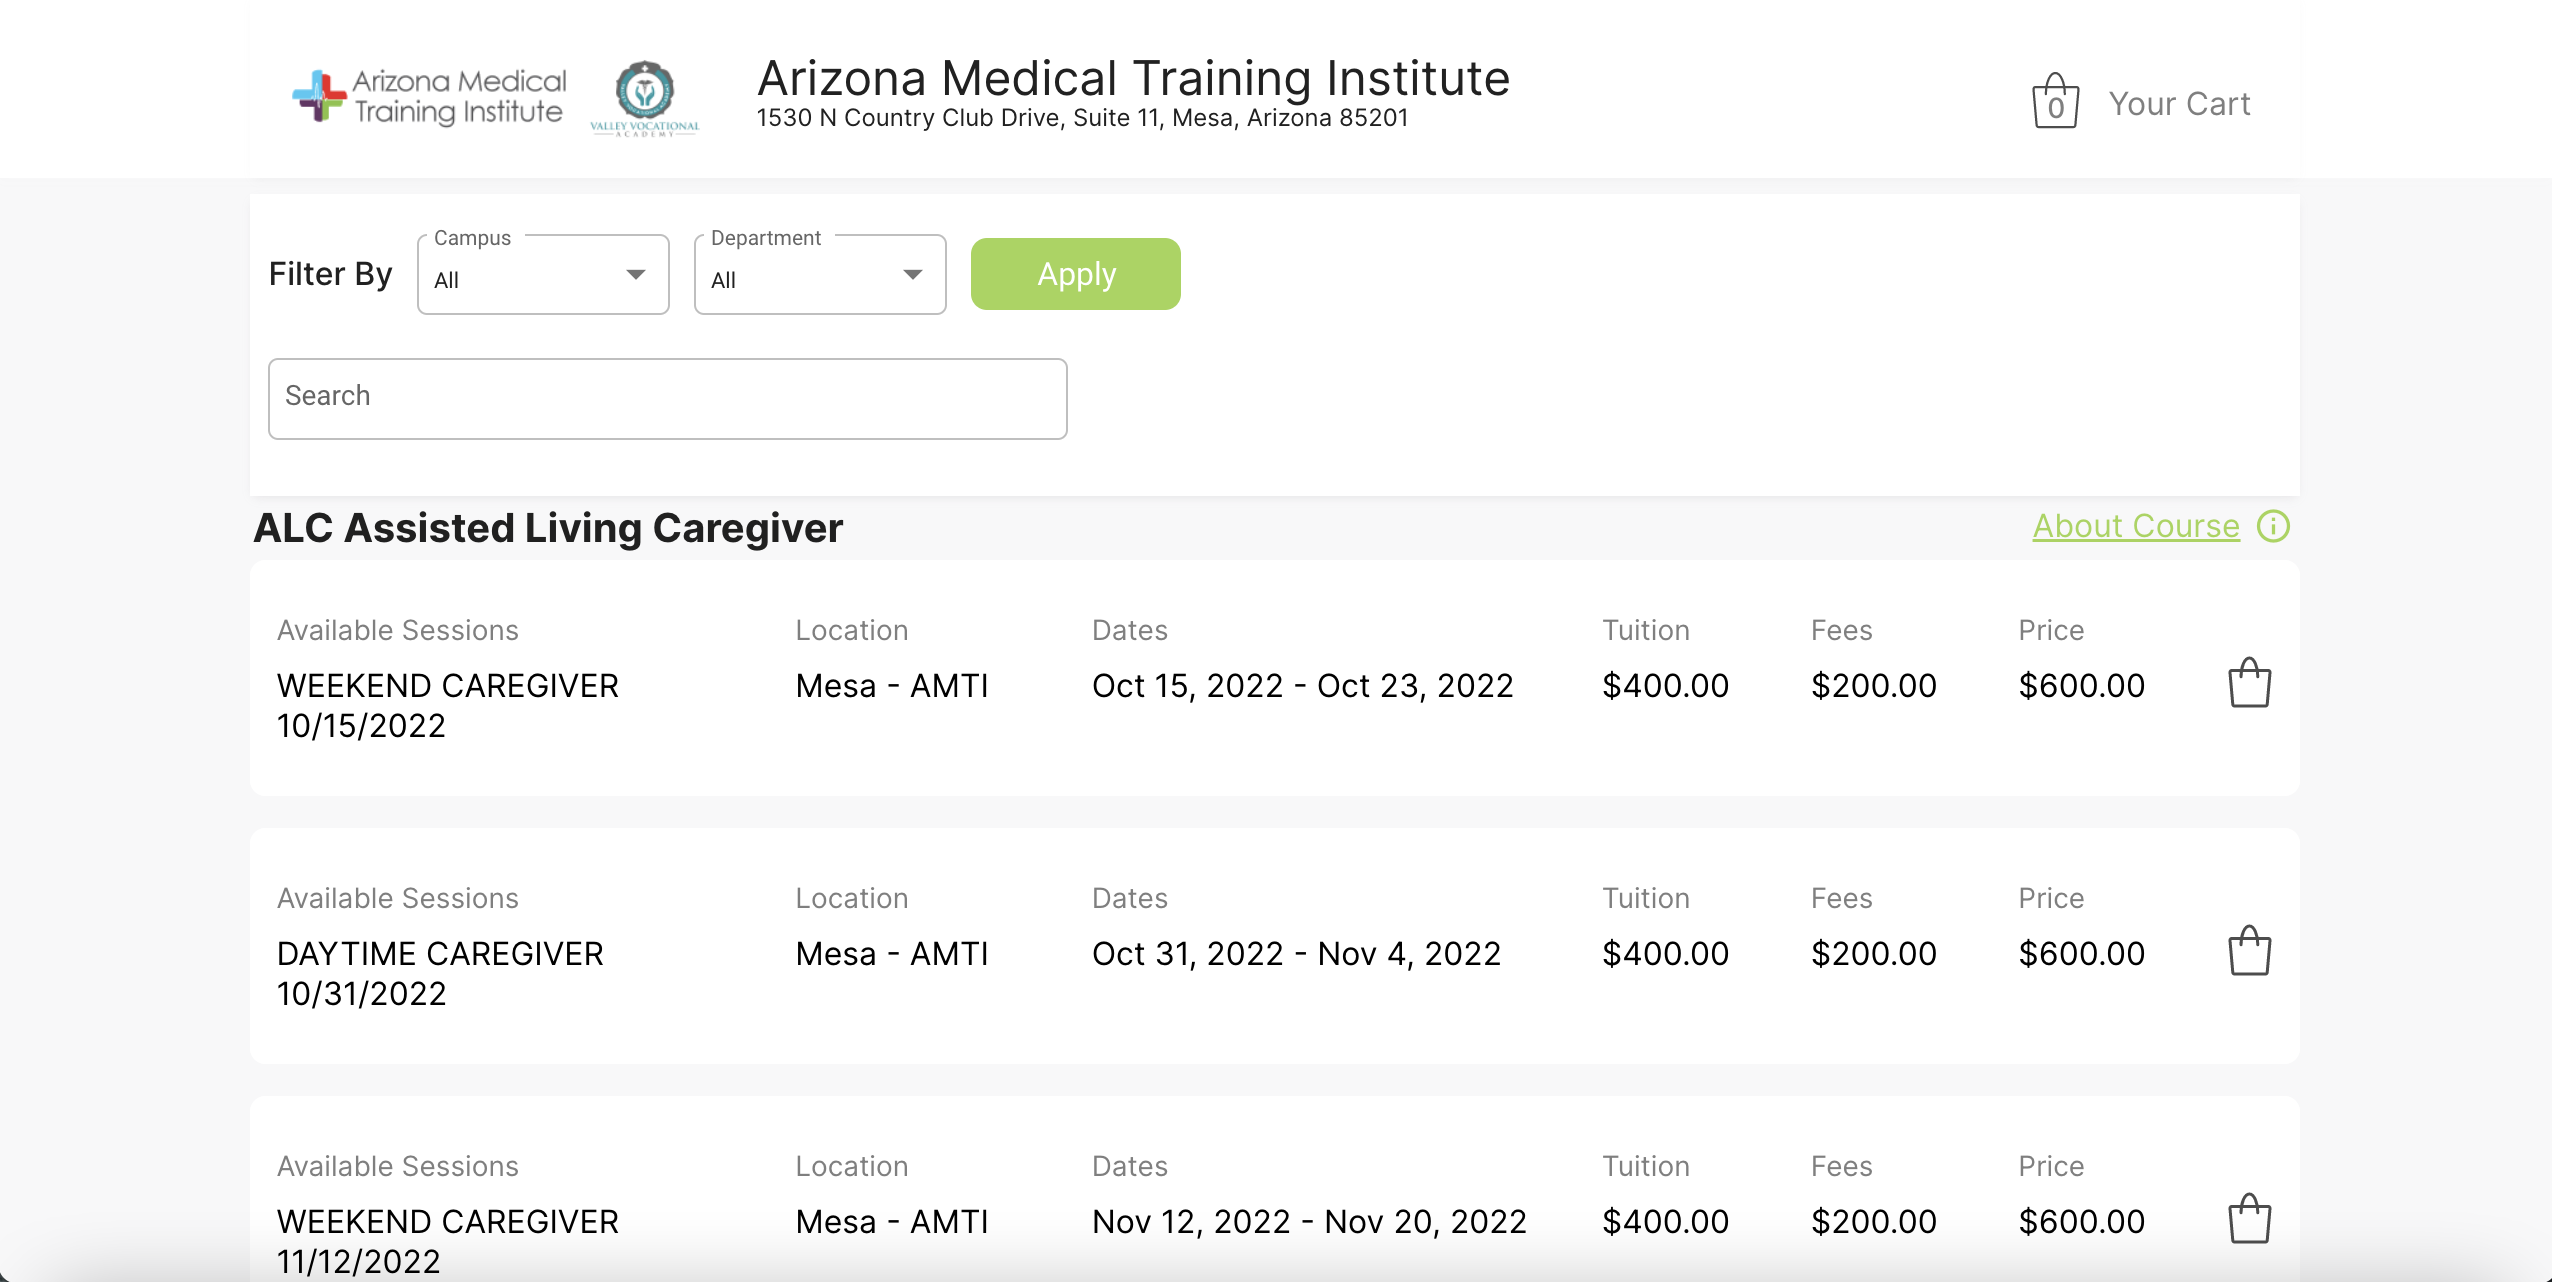Click the Campus dropdown arrow
Screen dimensions: 2552x1282
[636, 275]
